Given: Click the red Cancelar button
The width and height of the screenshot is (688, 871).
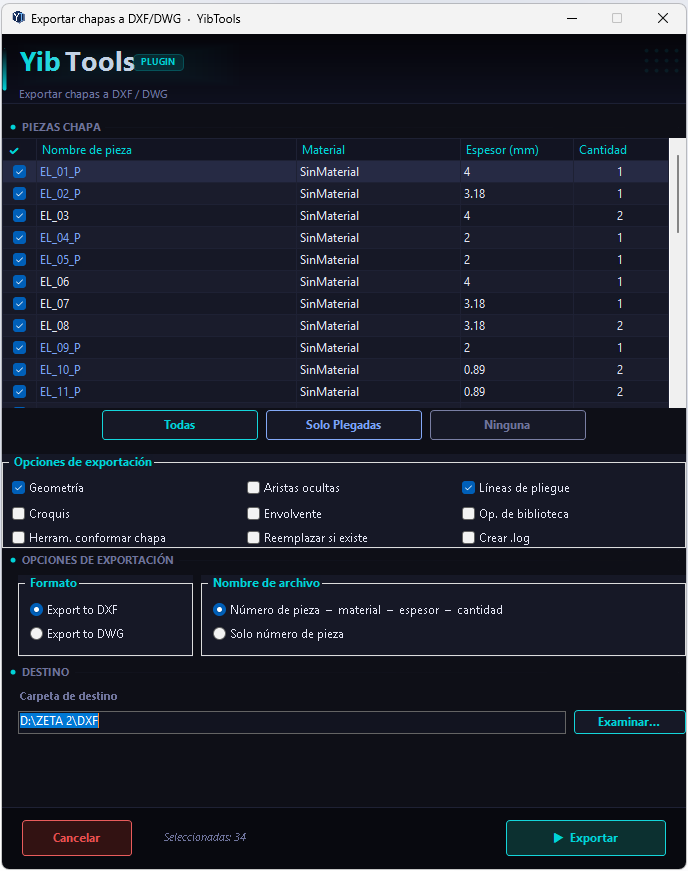Looking at the screenshot, I should coord(77,838).
